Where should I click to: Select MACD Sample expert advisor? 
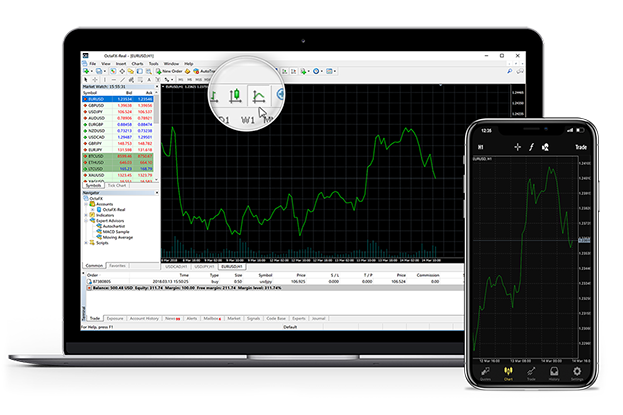(109, 233)
